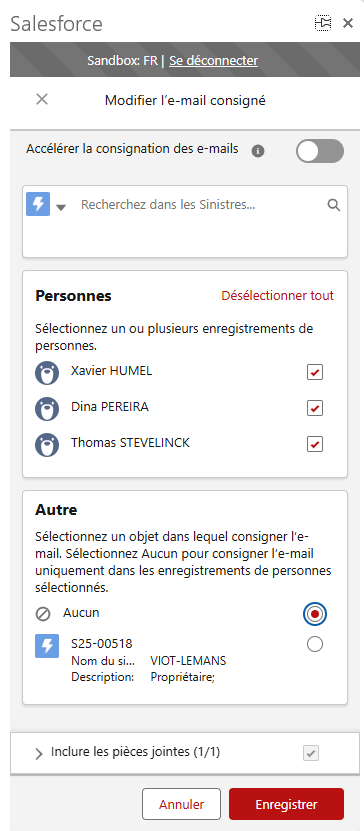The image size is (364, 831).
Task: Uncheck the Xavier HUMEL checkbox
Action: pyautogui.click(x=315, y=373)
